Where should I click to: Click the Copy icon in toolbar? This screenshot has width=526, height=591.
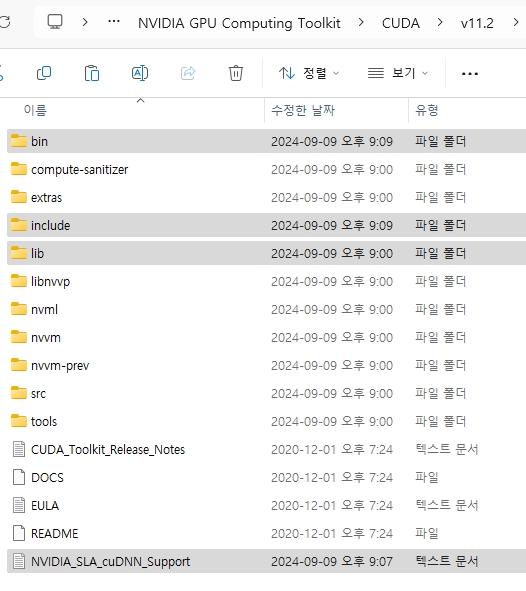[44, 73]
